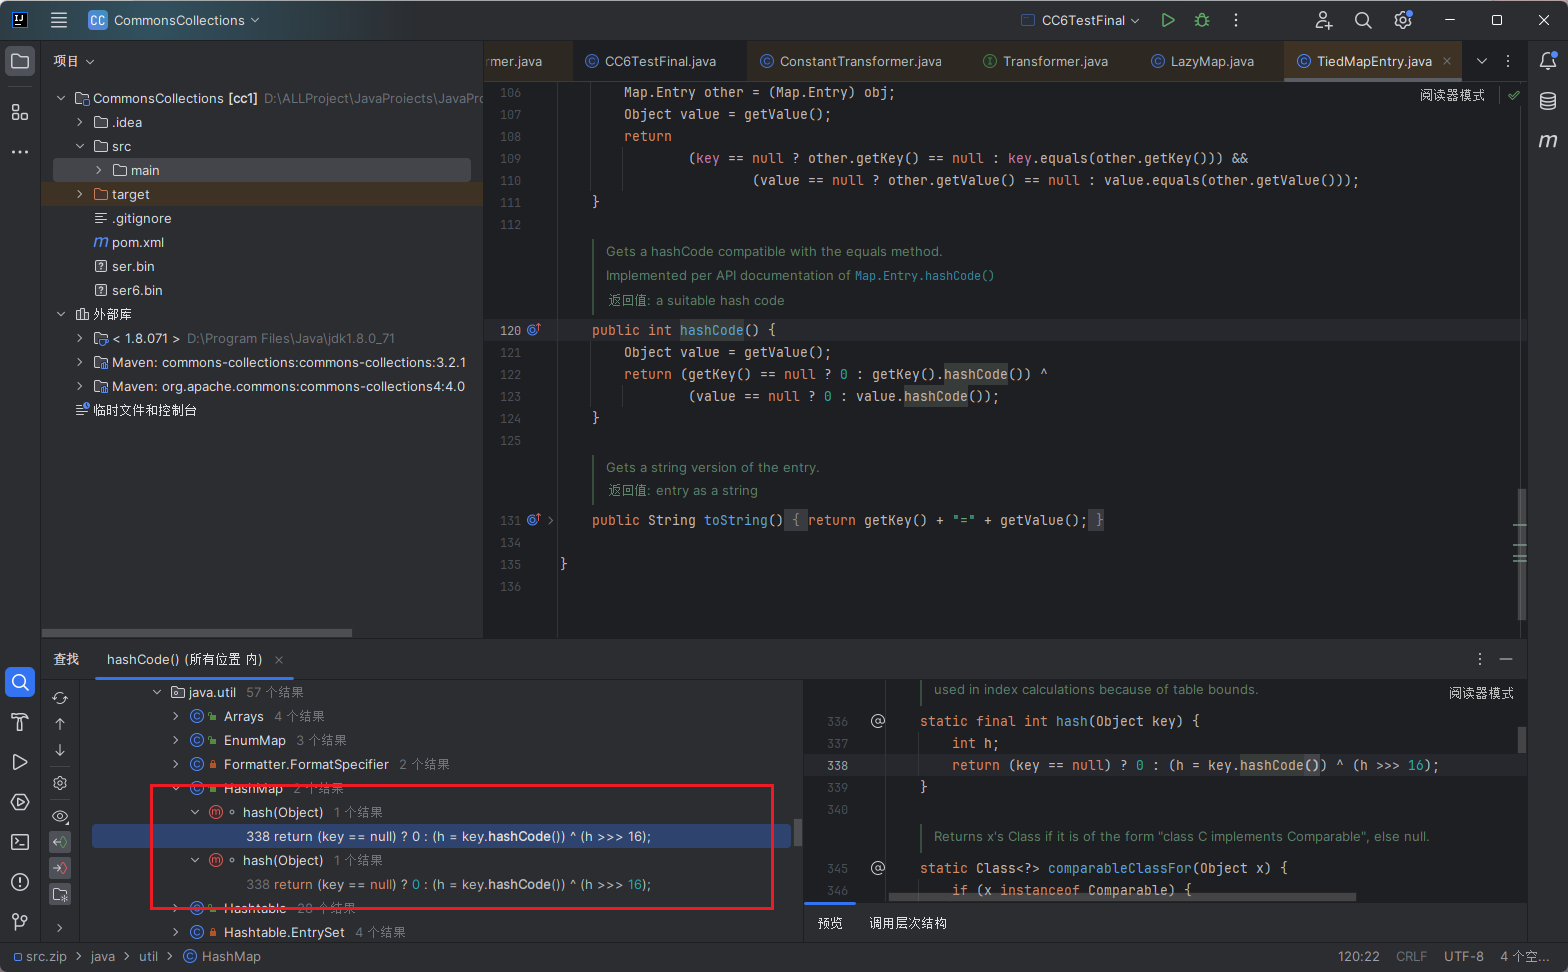The height and width of the screenshot is (972, 1568).
Task: Open the Git version control panel
Action: click(20, 921)
